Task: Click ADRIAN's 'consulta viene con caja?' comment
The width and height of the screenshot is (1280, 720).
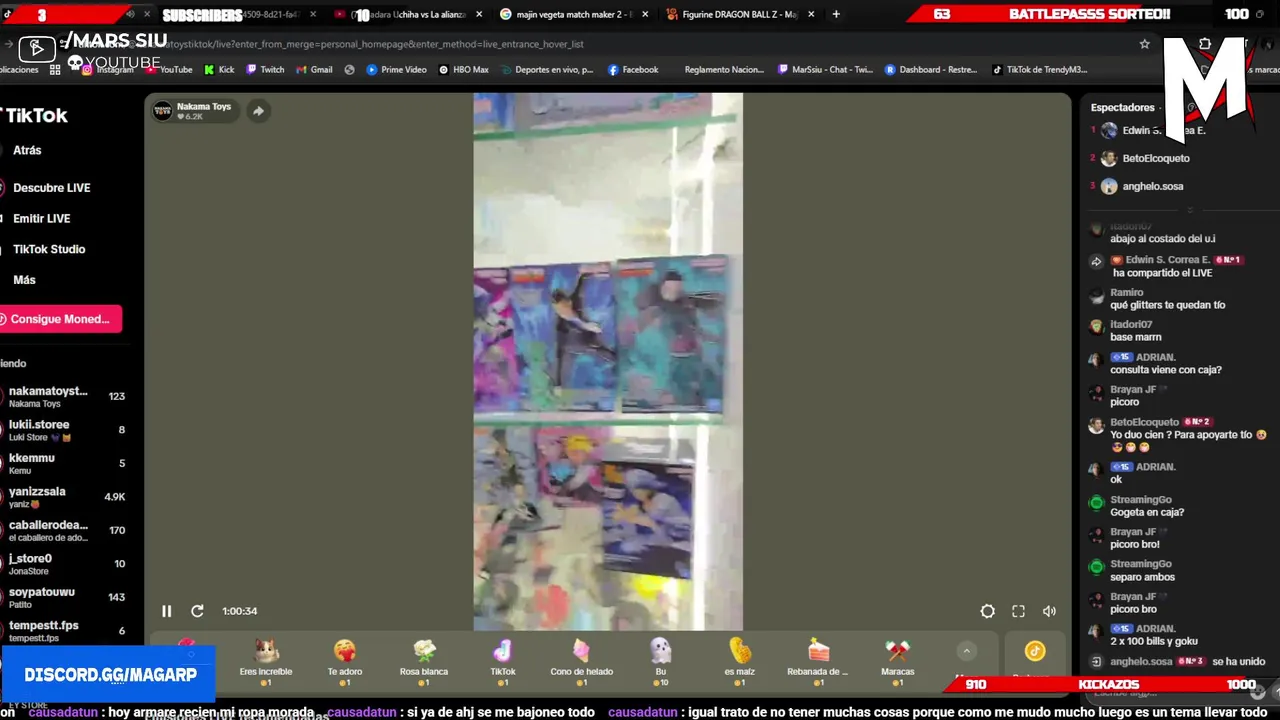Action: [1165, 369]
